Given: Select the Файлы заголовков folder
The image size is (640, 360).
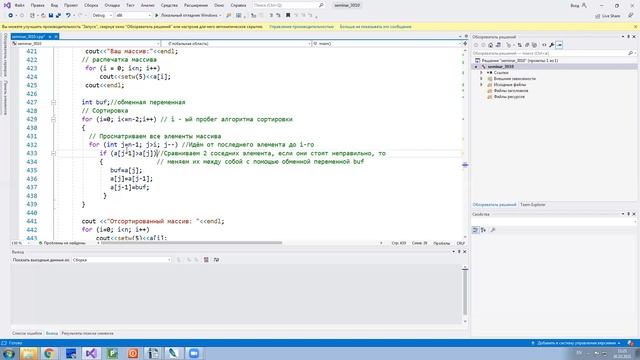Looking at the screenshot, I should click(x=511, y=91).
